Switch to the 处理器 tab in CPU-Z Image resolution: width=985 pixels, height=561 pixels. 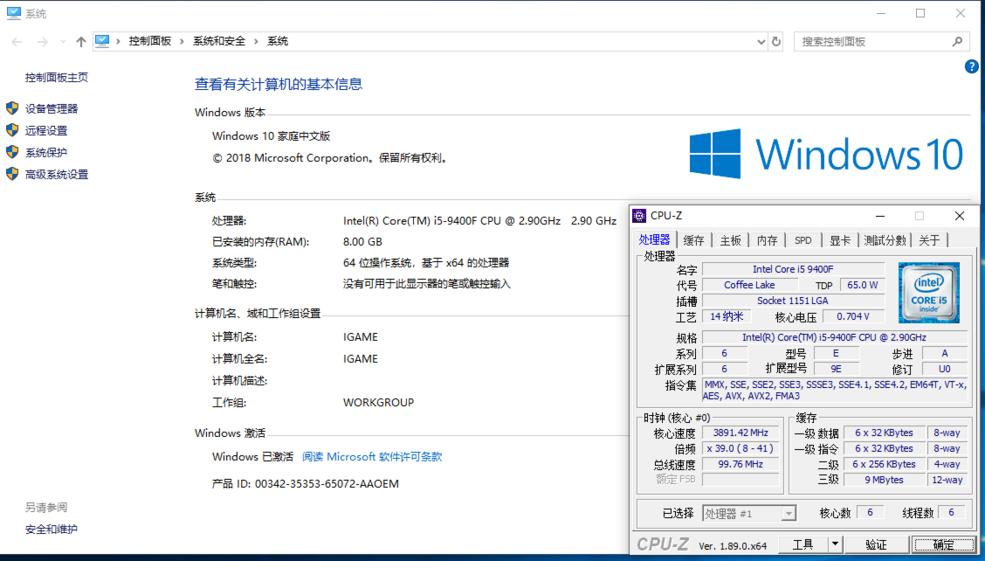655,240
